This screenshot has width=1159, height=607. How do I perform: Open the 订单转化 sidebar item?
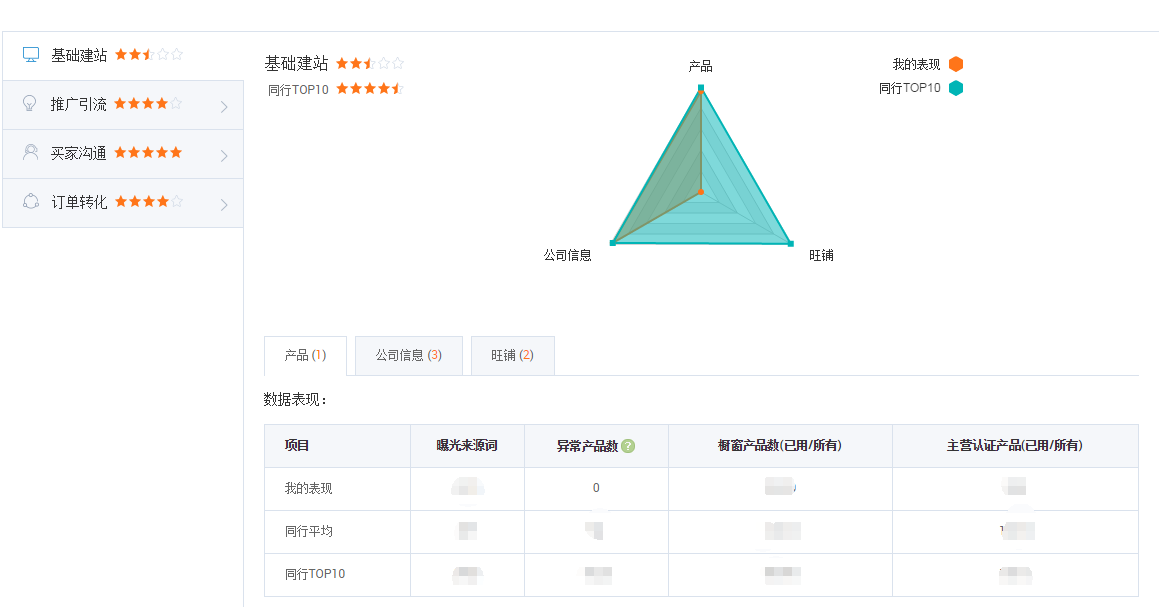click(x=123, y=203)
